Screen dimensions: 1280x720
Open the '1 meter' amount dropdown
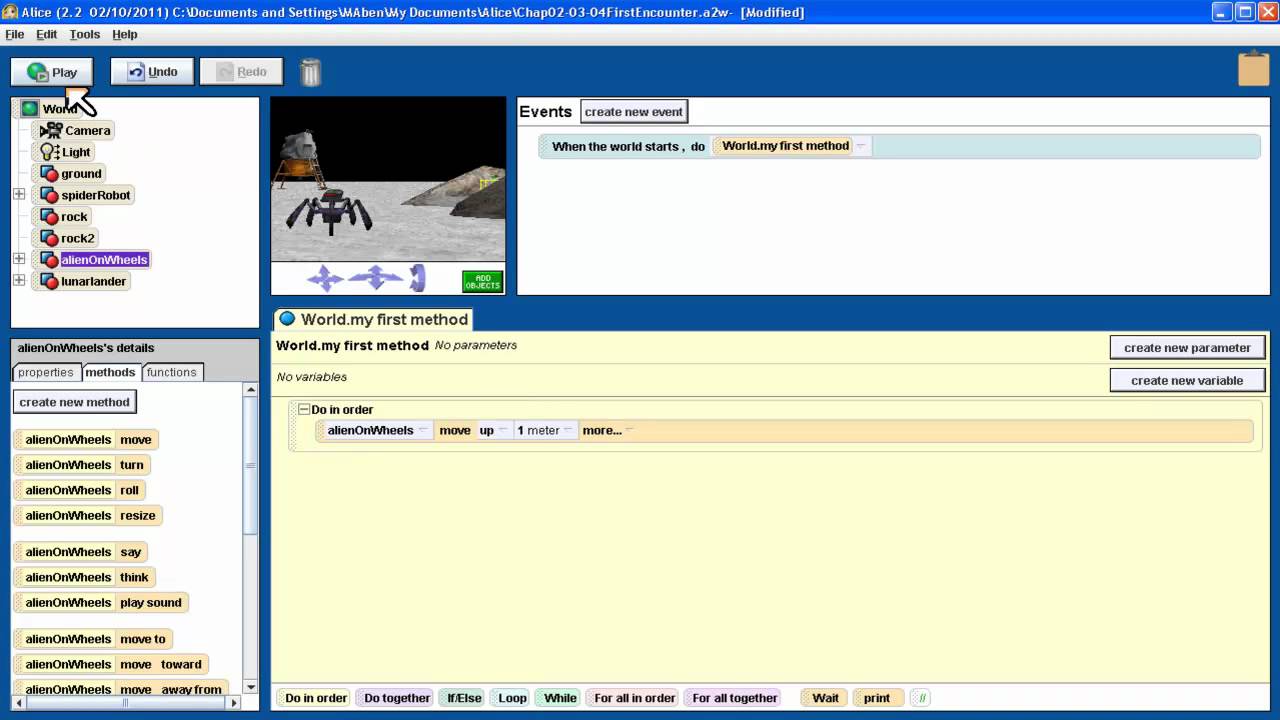click(568, 430)
